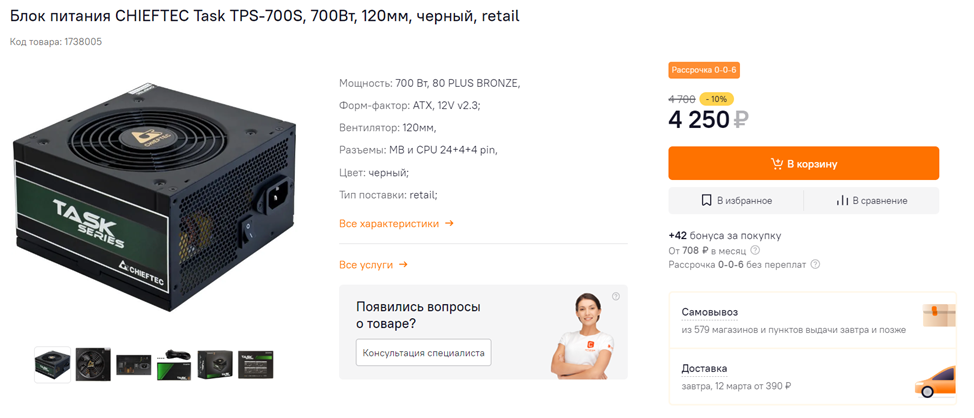Select the first product thumbnail
The height and width of the screenshot is (418, 974).
click(x=52, y=365)
